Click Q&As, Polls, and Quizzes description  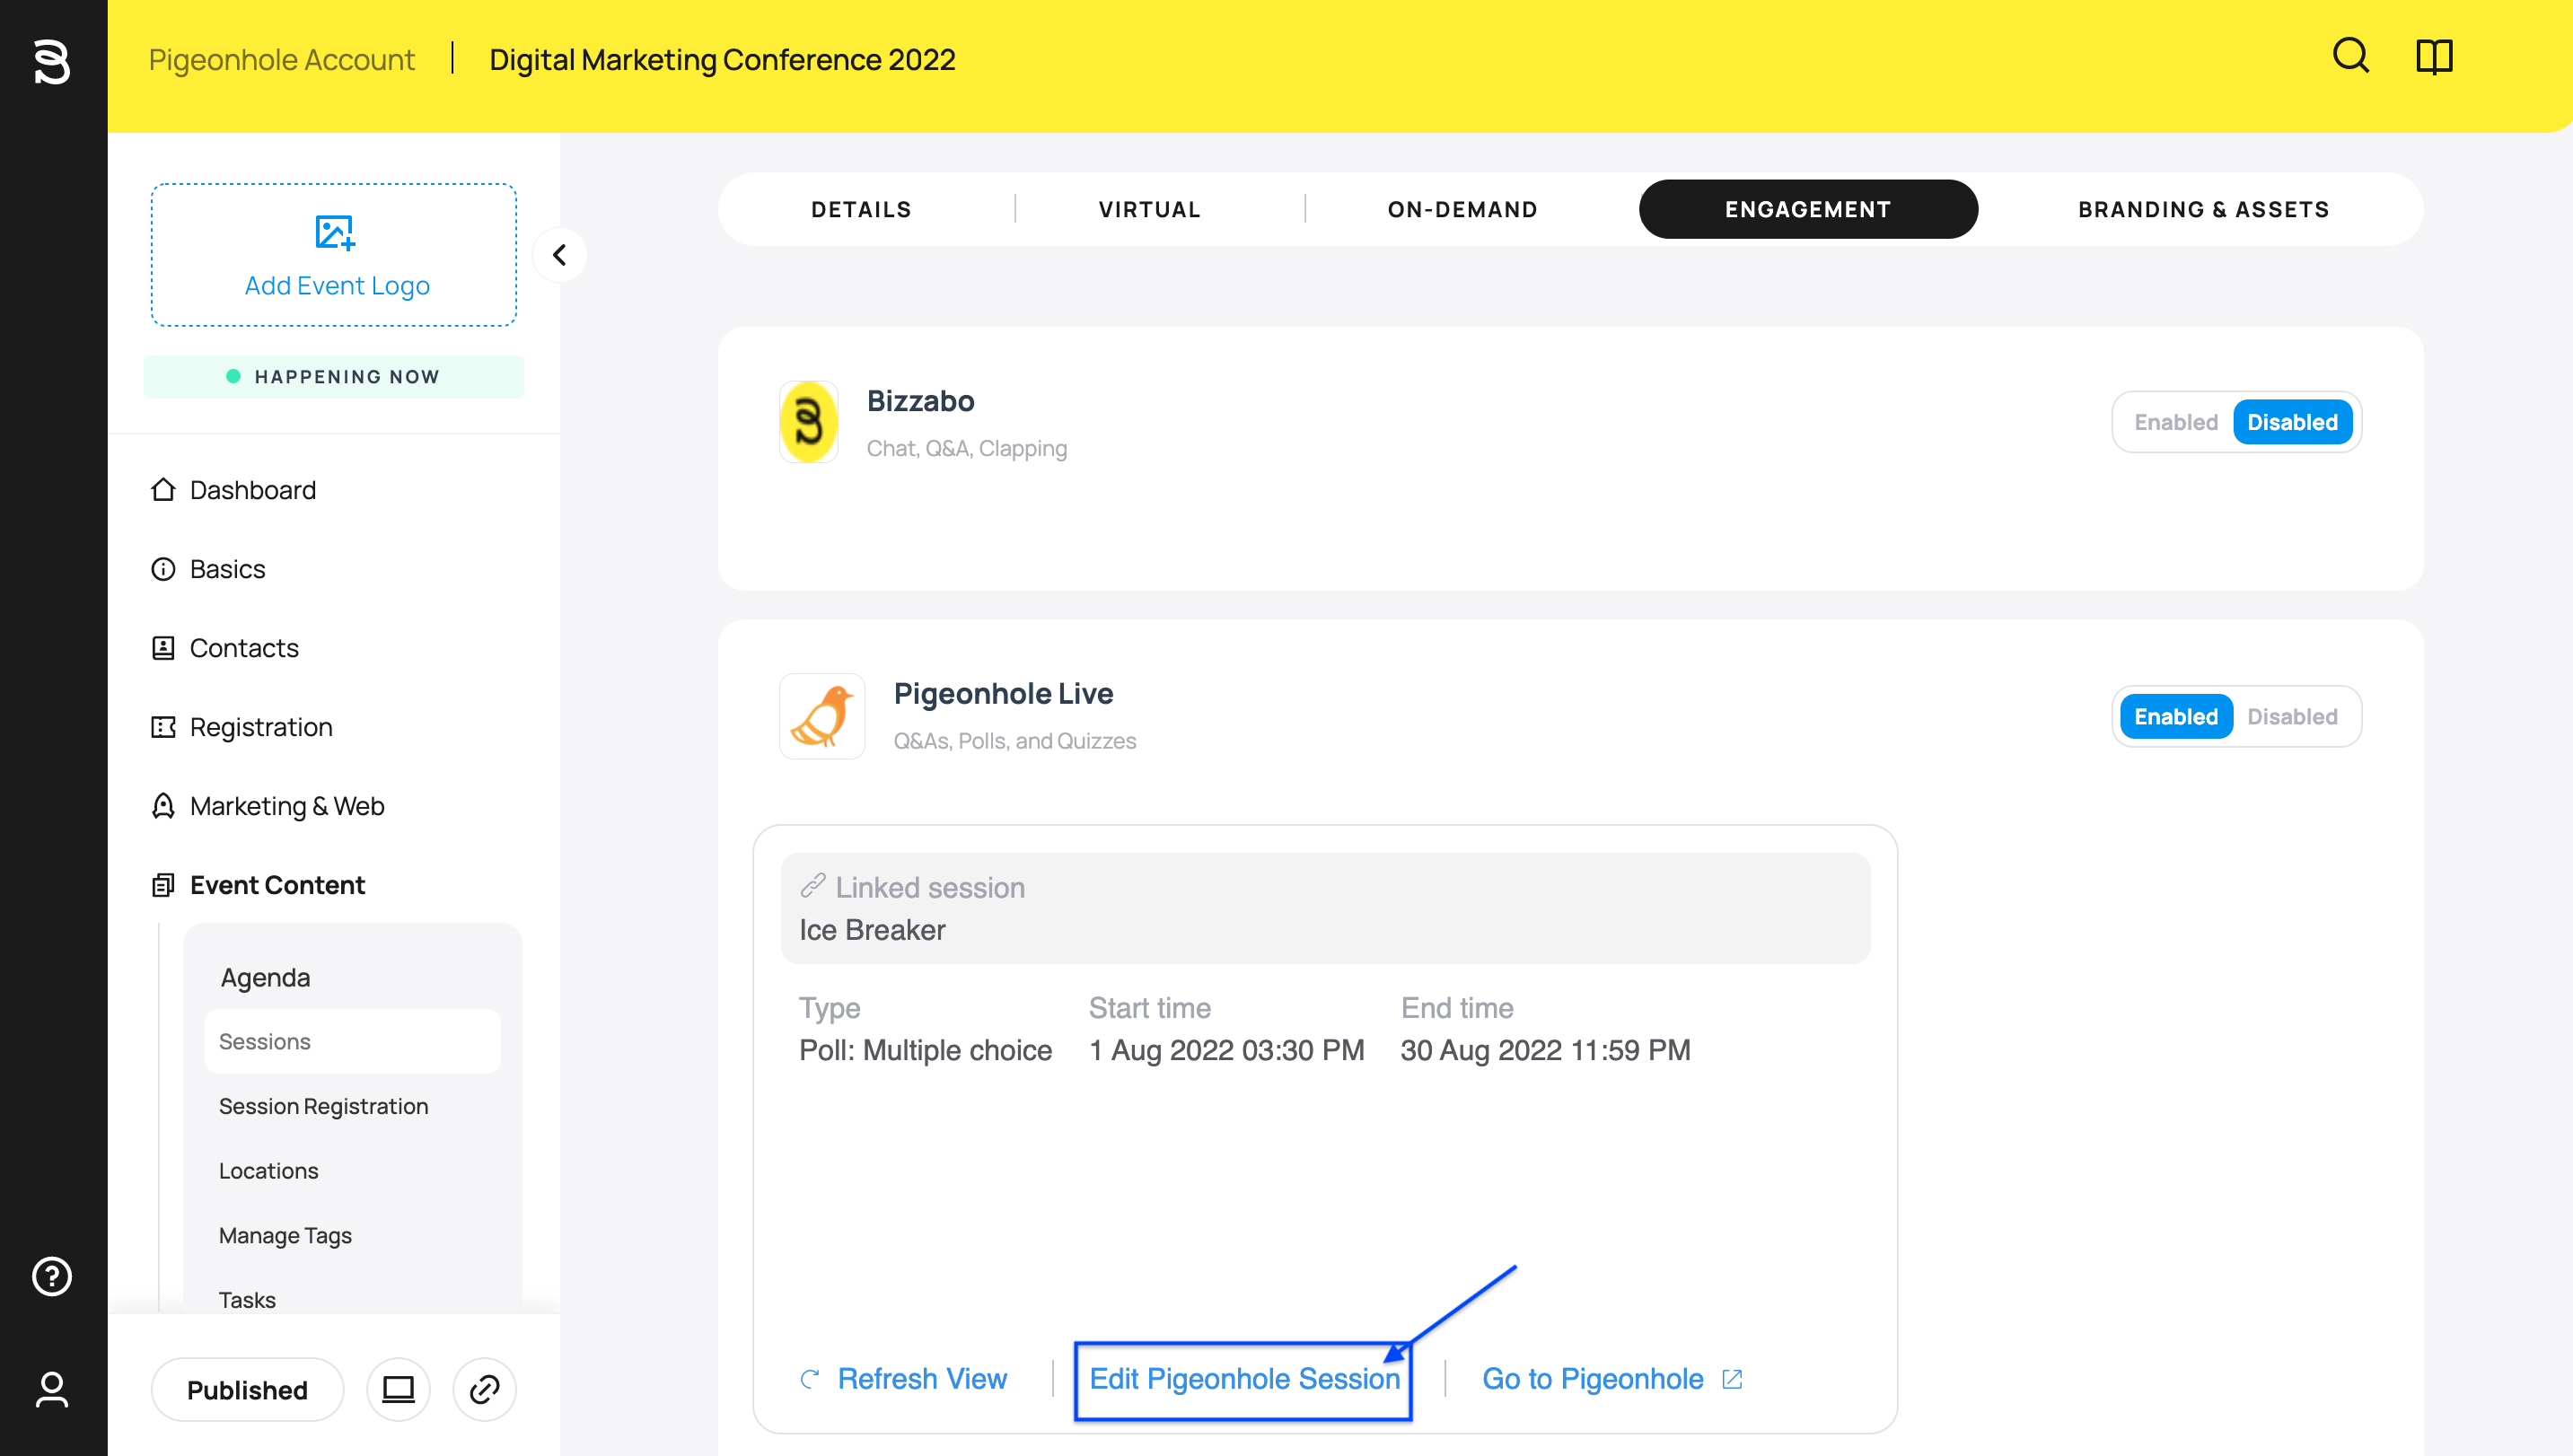point(1014,741)
